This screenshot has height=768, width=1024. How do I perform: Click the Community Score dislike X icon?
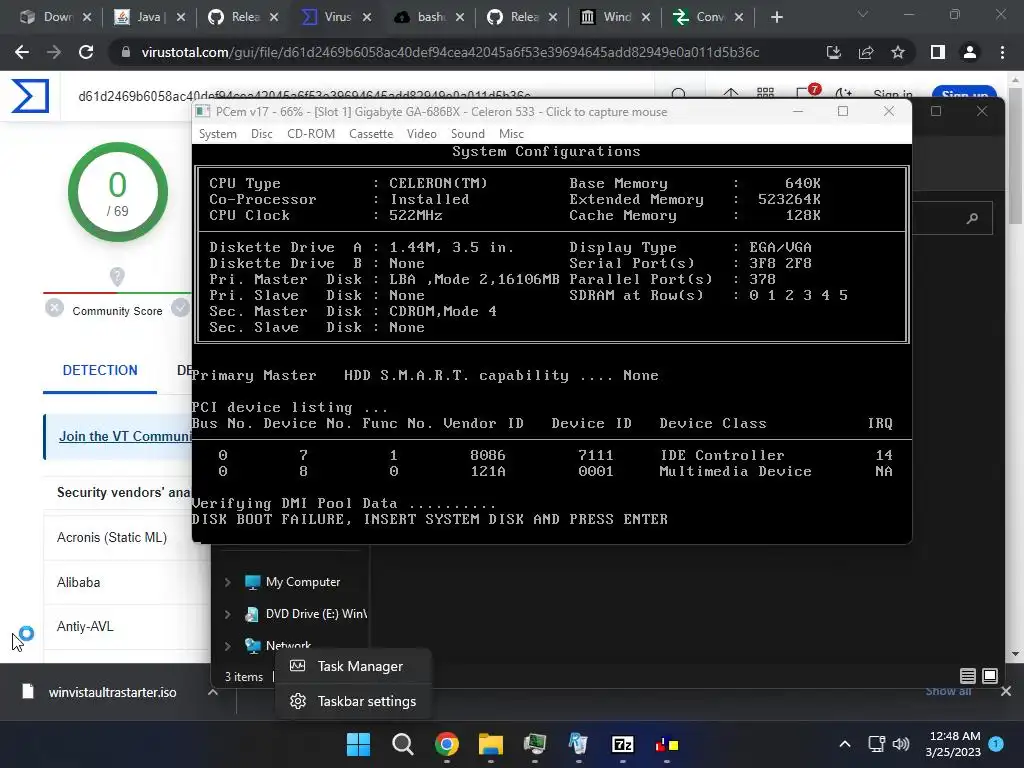[x=55, y=307]
